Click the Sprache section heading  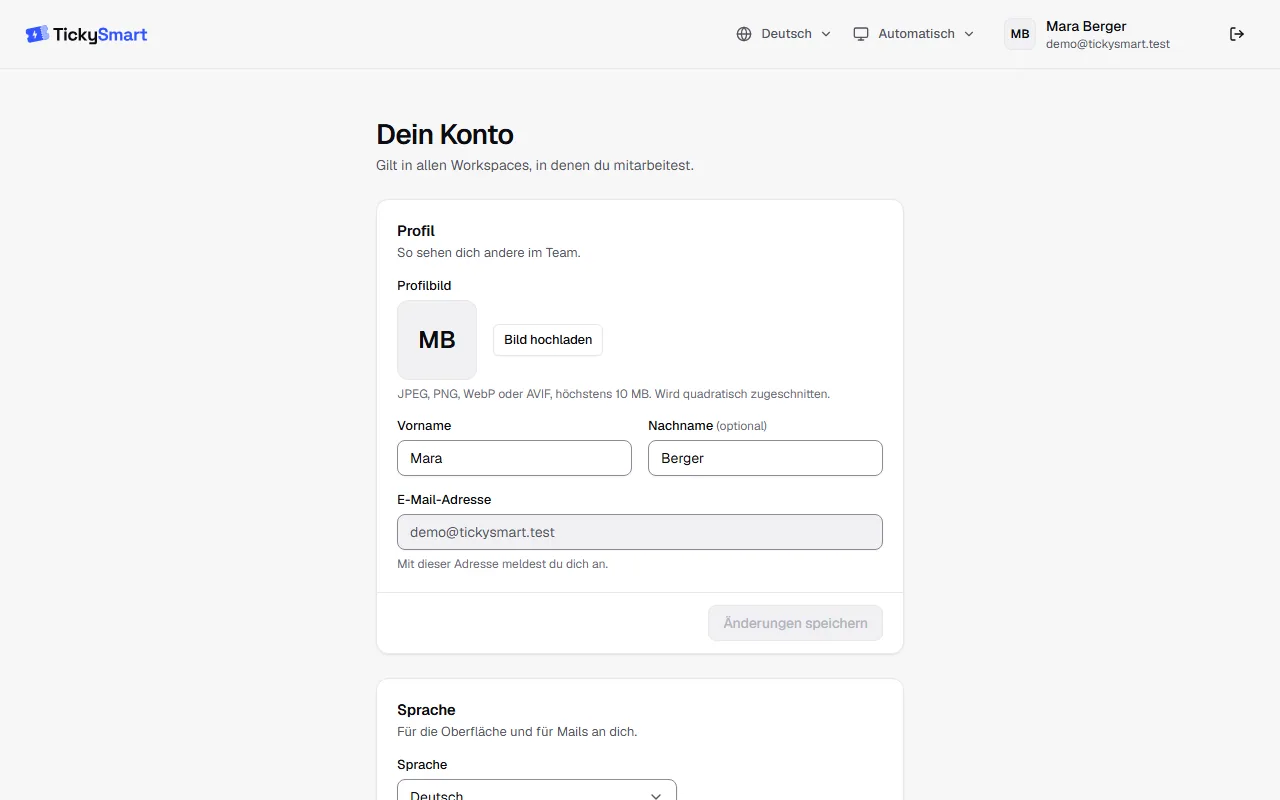click(x=426, y=710)
